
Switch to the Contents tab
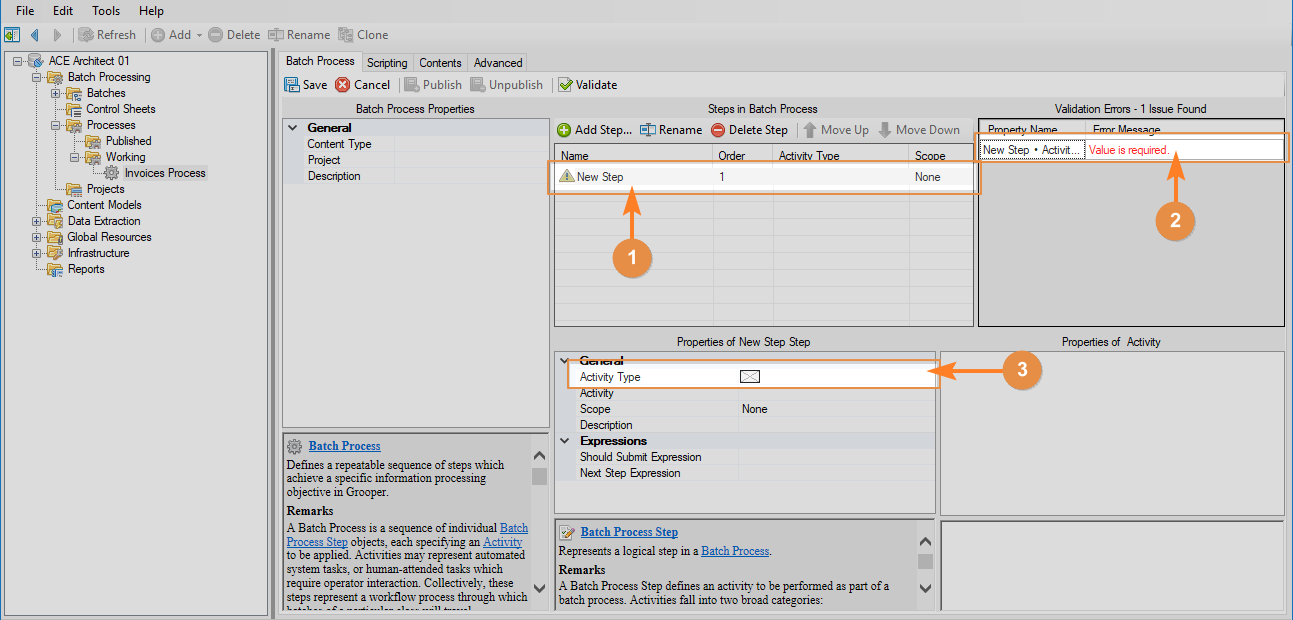[x=440, y=63]
